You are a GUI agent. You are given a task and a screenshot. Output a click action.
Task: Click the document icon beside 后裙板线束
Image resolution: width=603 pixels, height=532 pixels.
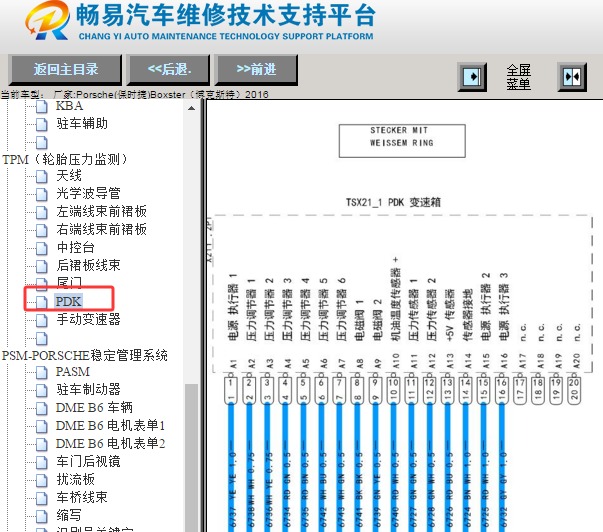pos(42,266)
